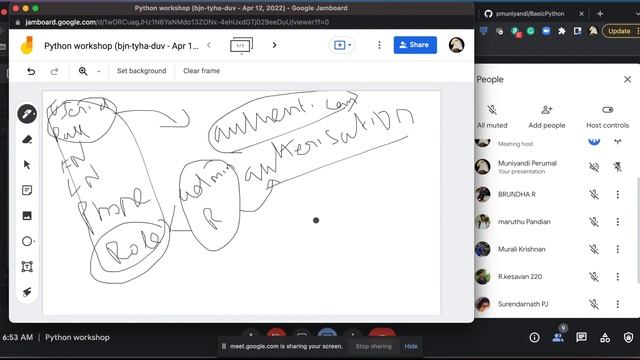640x360 pixels.
Task: Open the zoom magnifier control
Action: point(83,71)
